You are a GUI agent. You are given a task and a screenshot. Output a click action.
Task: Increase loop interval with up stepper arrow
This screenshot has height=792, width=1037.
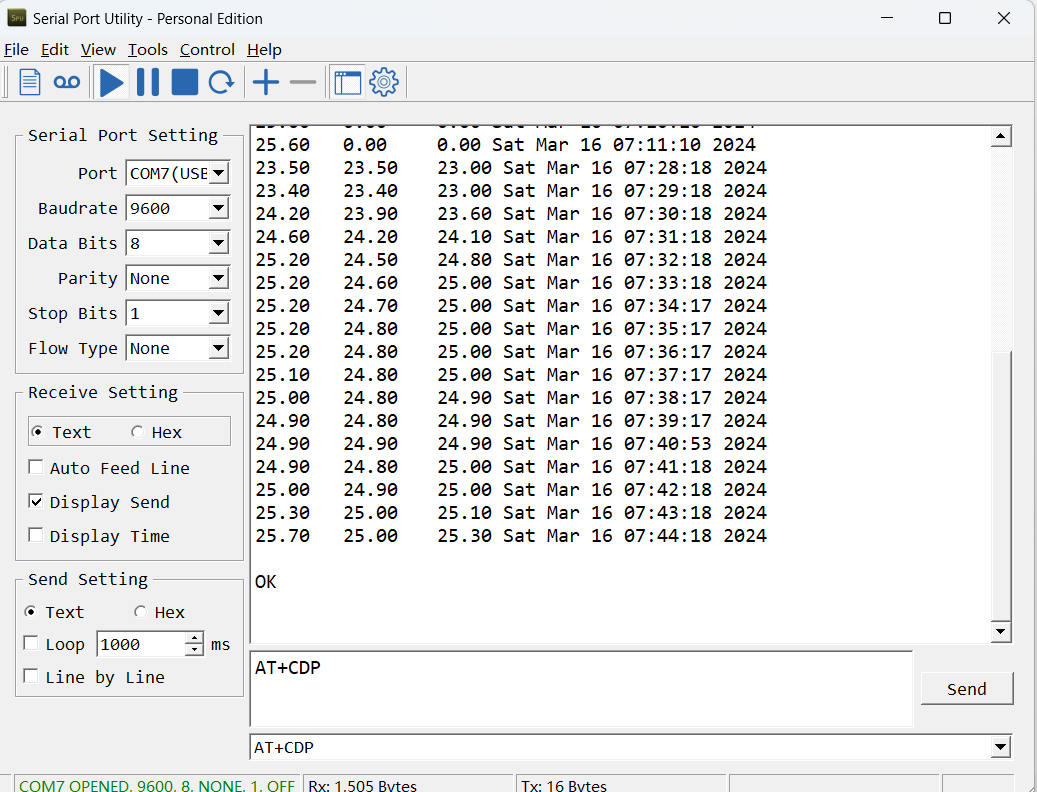194,638
